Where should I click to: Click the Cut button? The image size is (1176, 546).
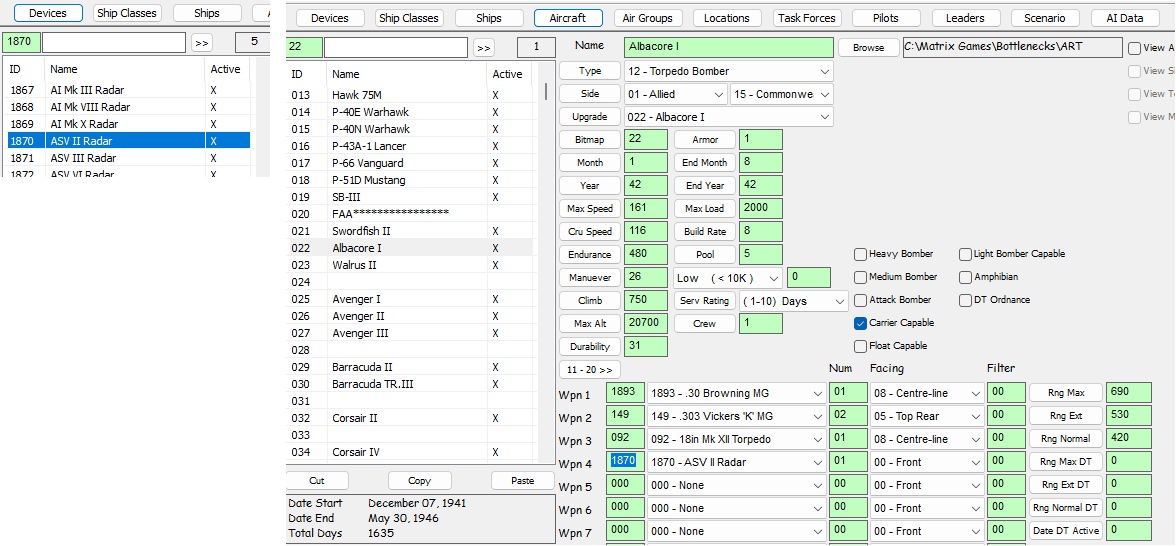[317, 481]
